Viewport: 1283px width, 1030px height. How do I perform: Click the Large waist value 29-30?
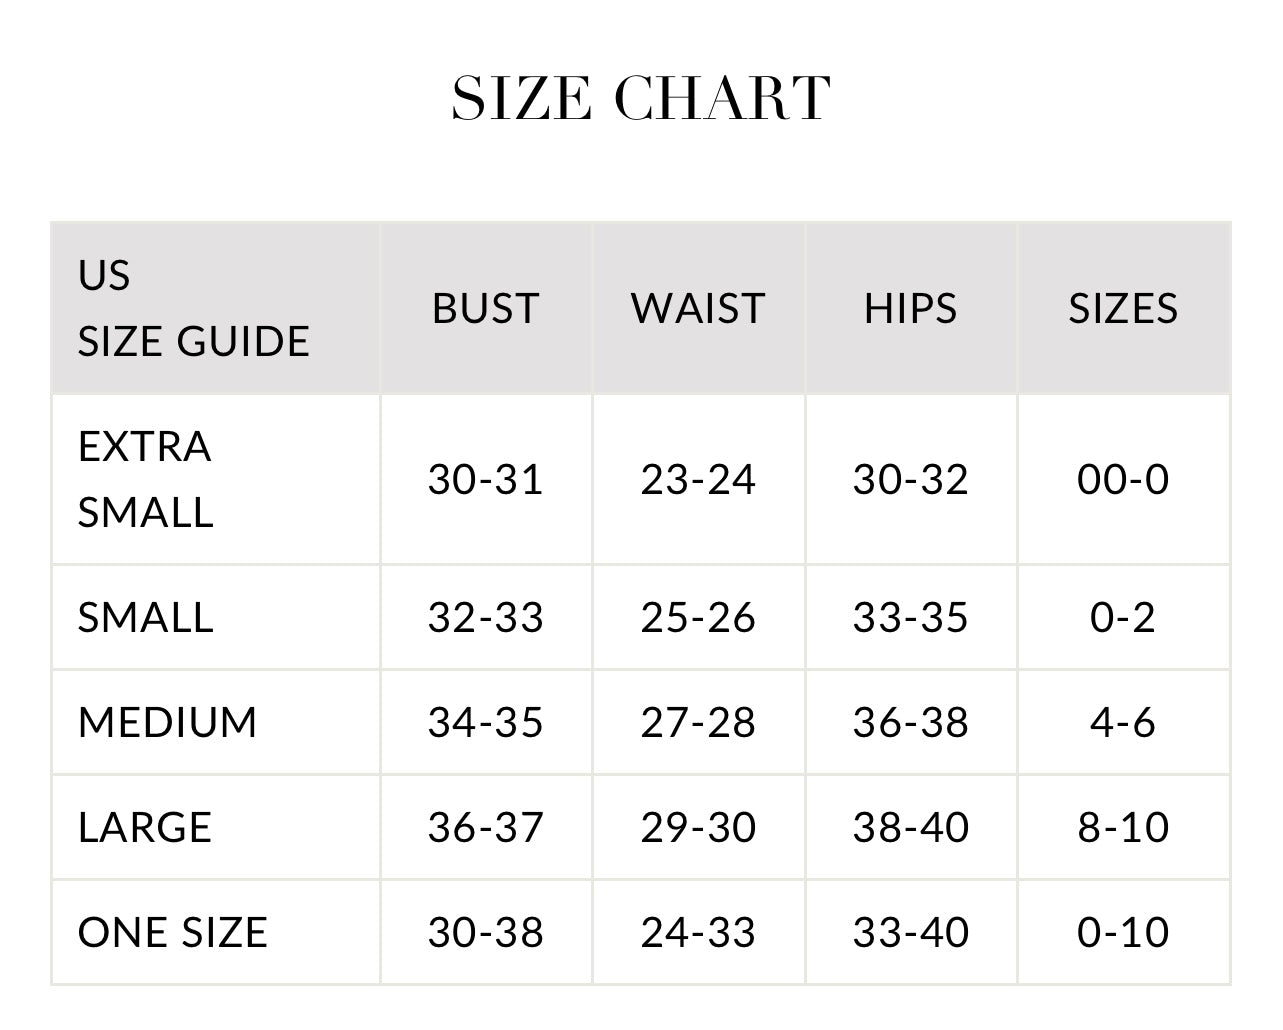698,827
